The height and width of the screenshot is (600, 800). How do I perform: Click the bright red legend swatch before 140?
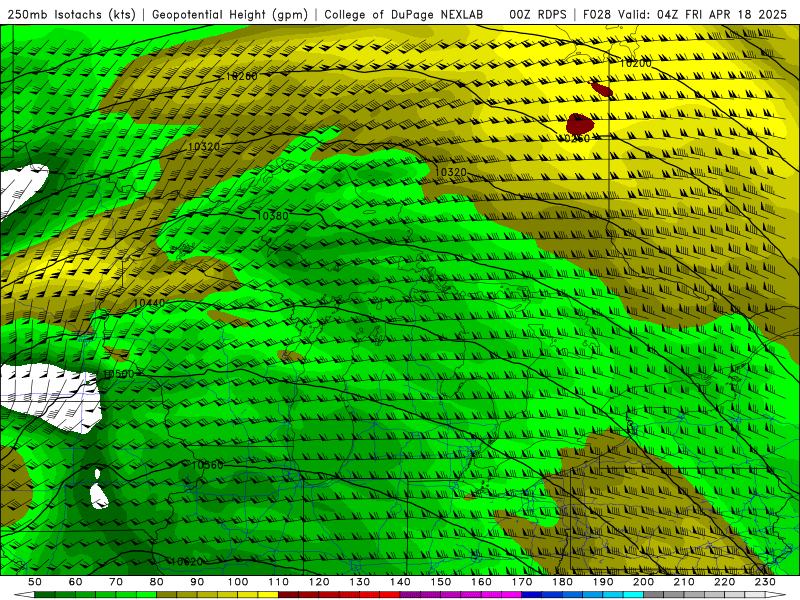(x=390, y=594)
